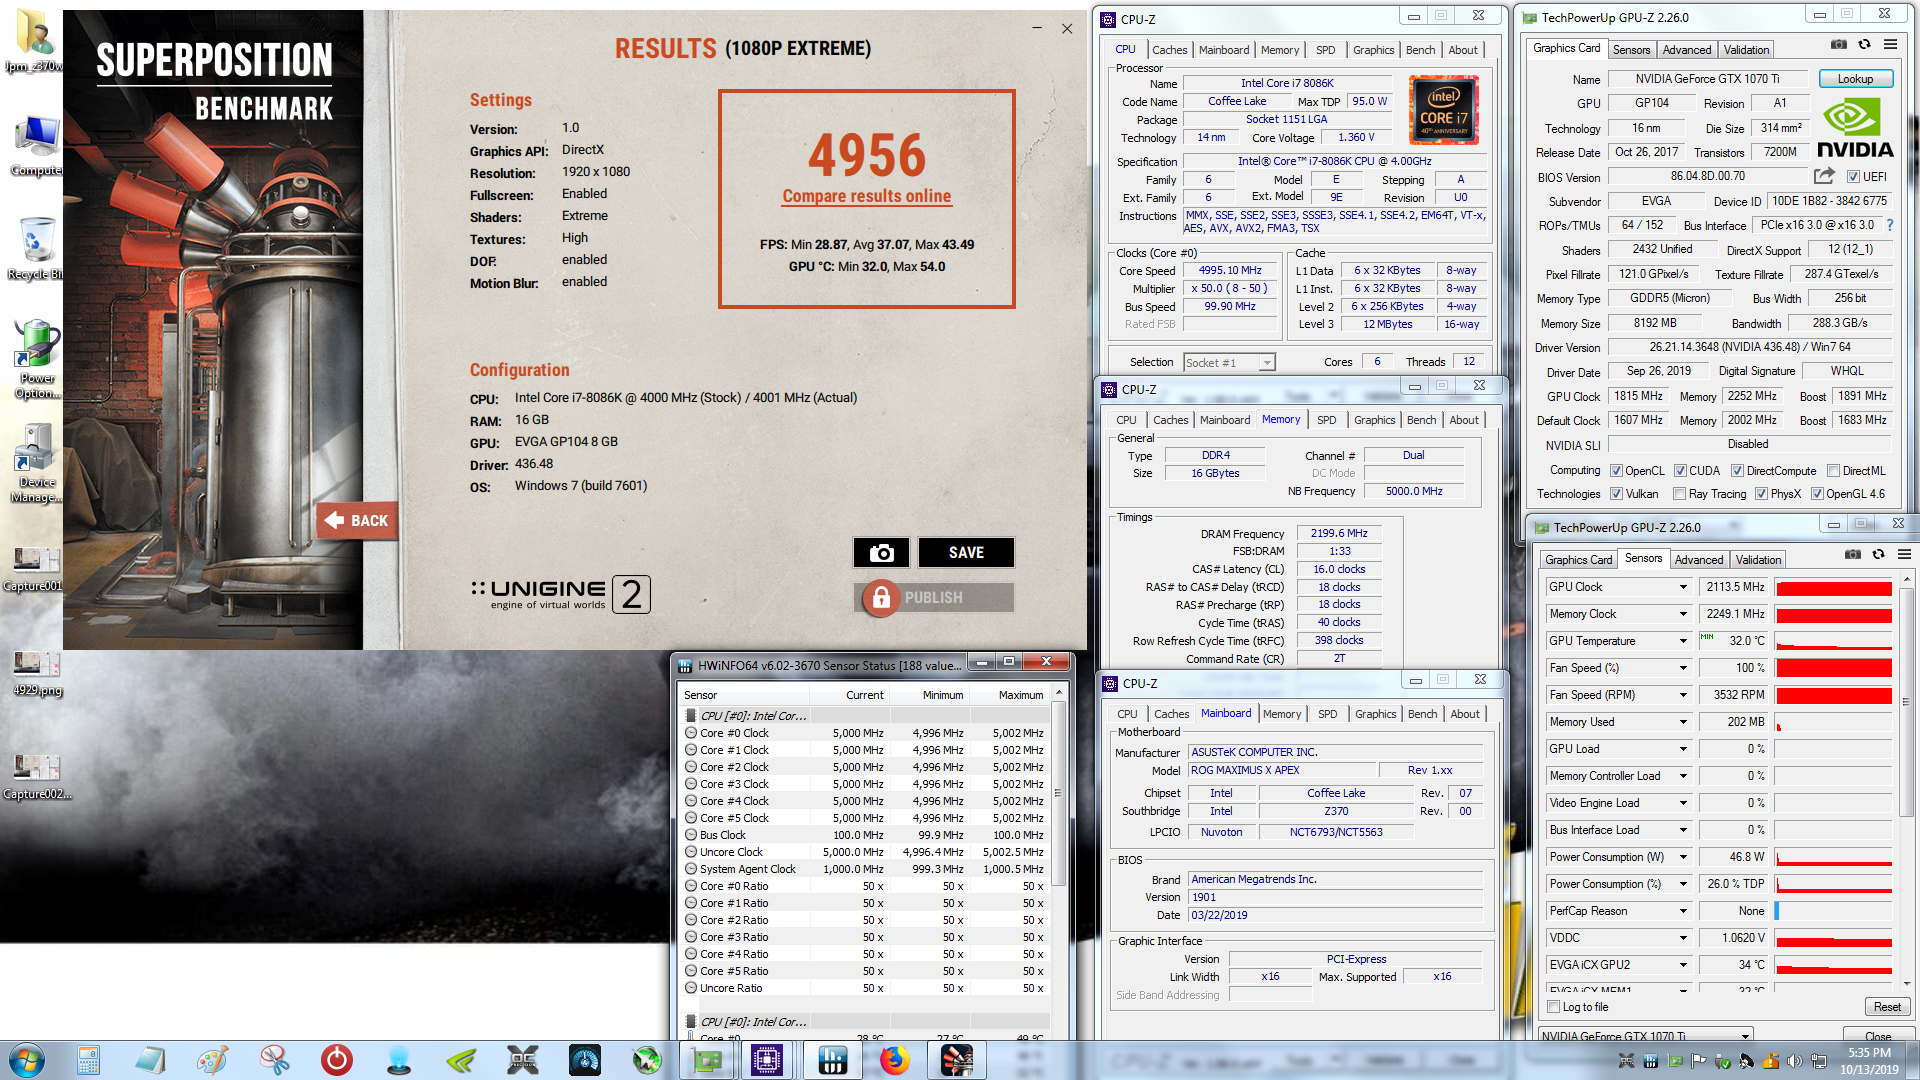Open Bench tab in middle CPU-Z window
The height and width of the screenshot is (1080, 1920).
(x=1421, y=420)
